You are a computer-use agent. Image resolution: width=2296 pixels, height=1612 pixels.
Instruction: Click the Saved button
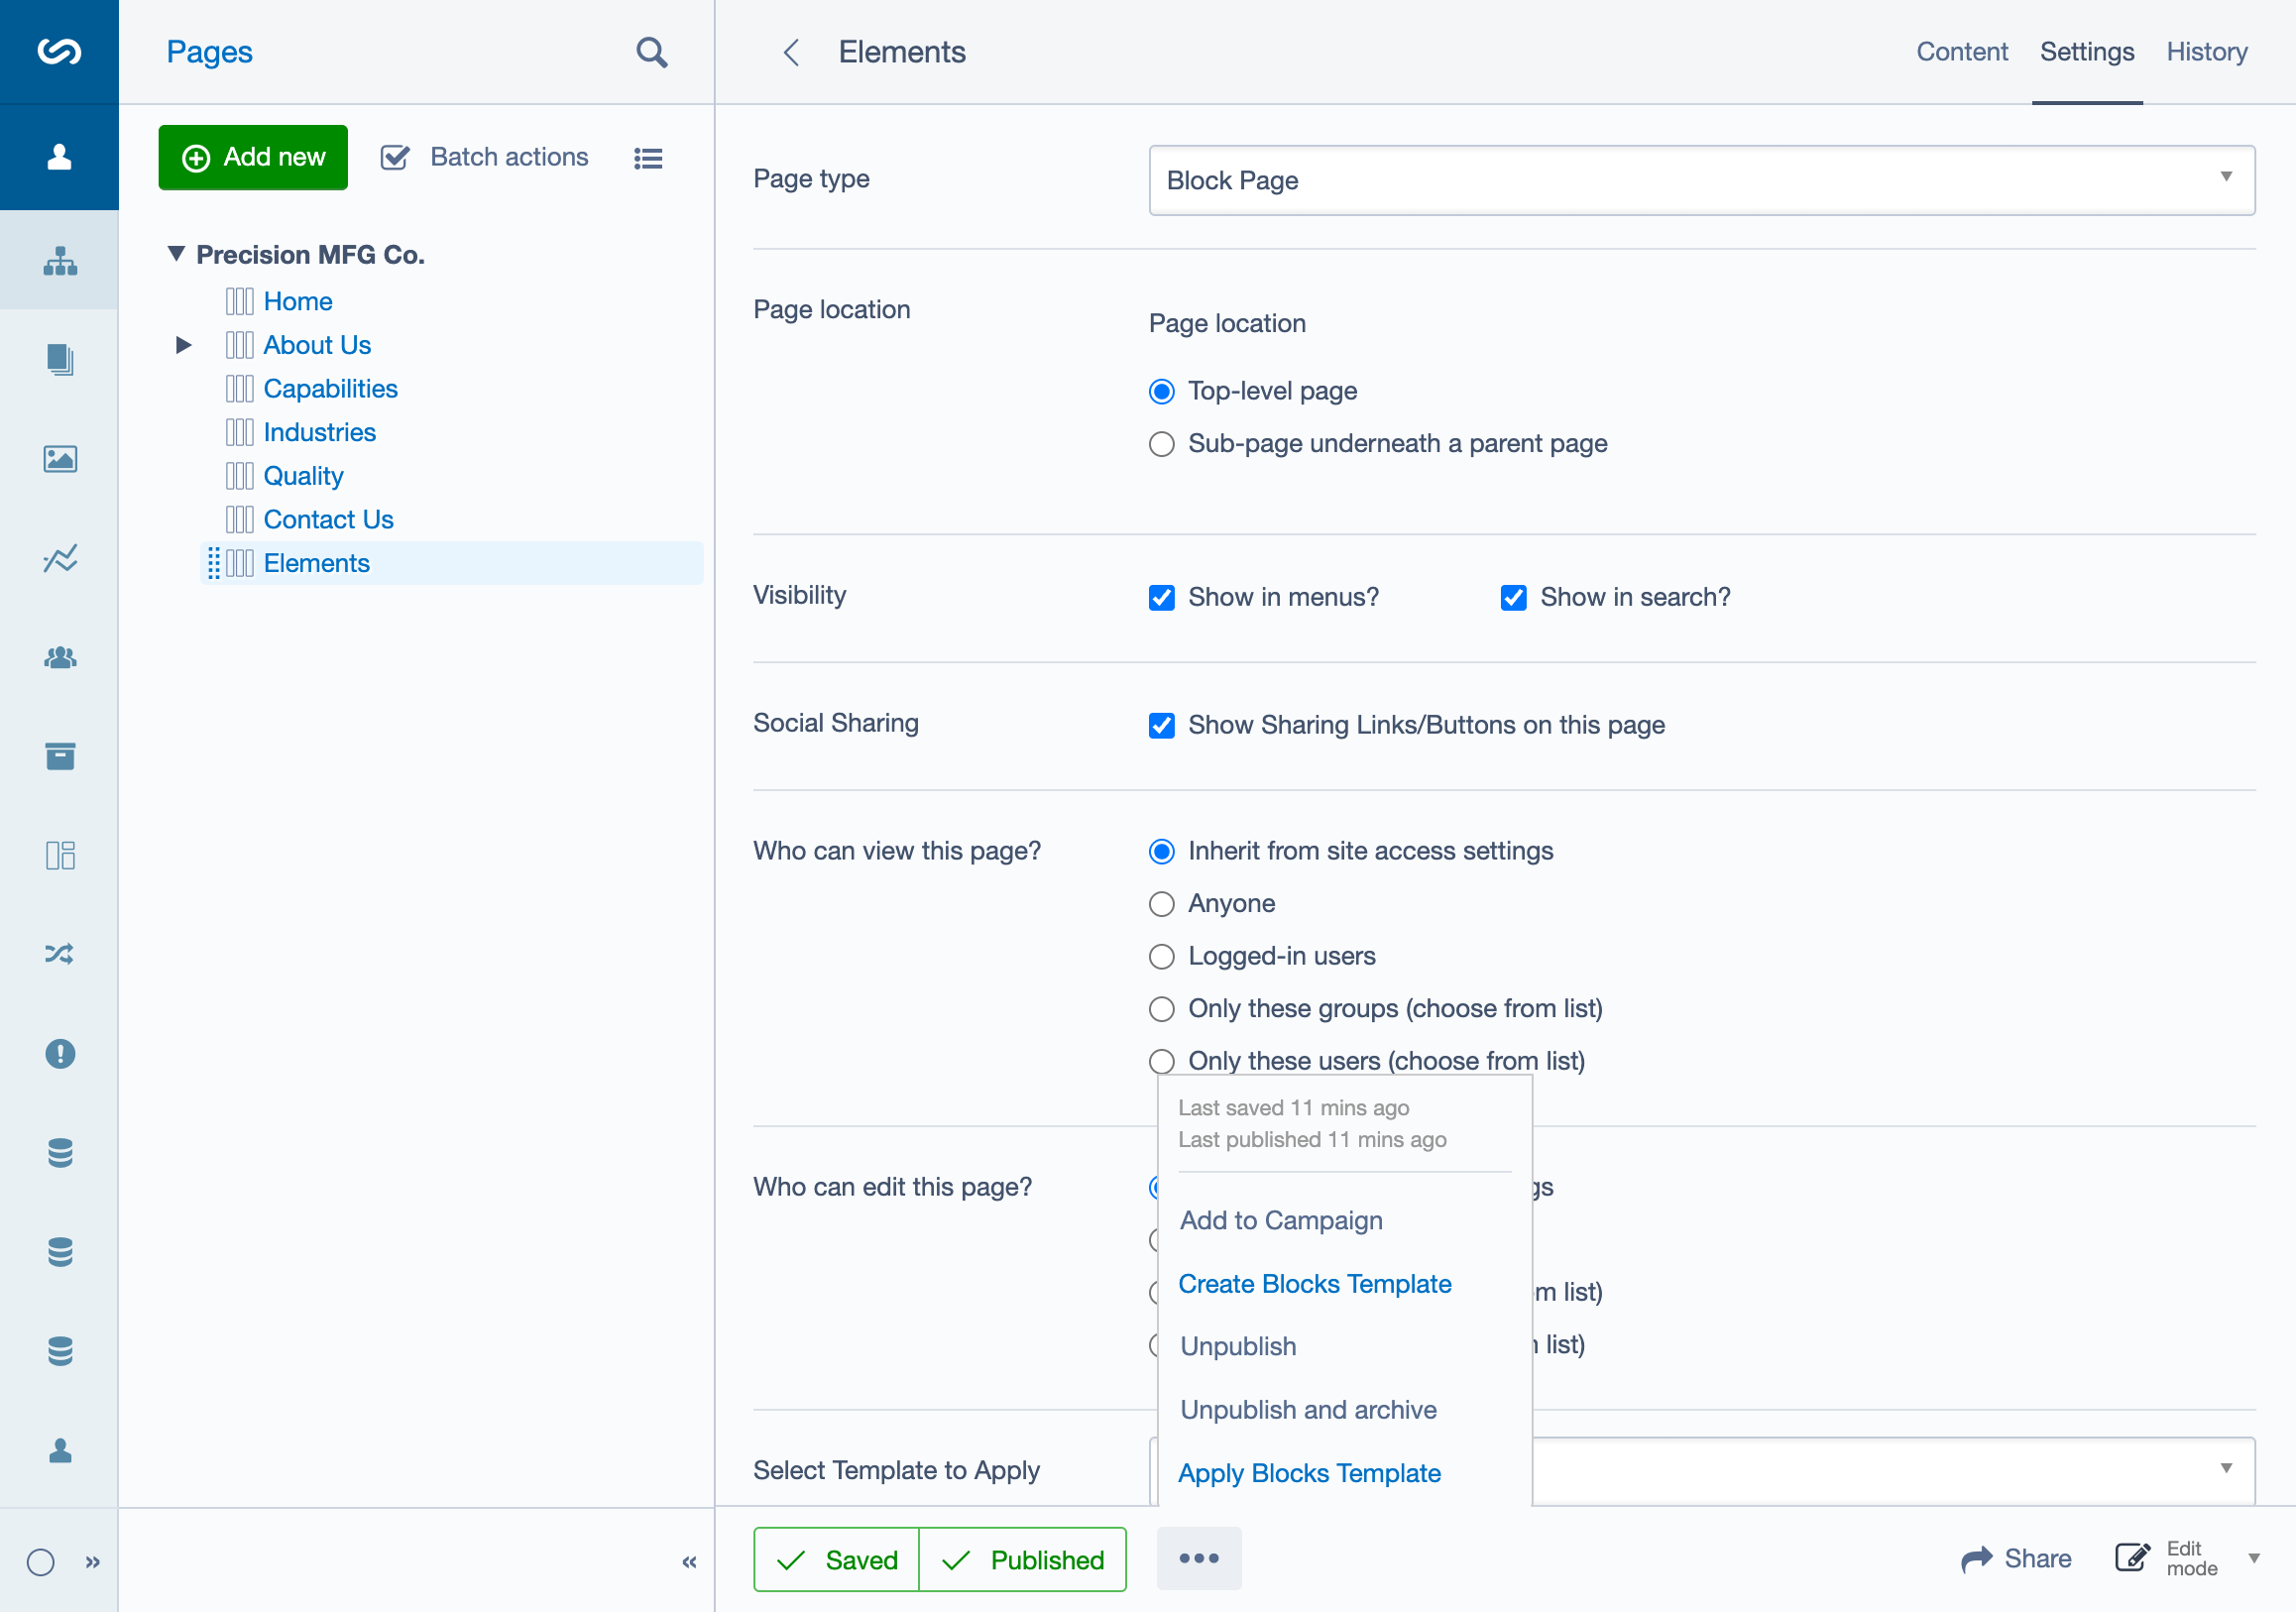(836, 1559)
